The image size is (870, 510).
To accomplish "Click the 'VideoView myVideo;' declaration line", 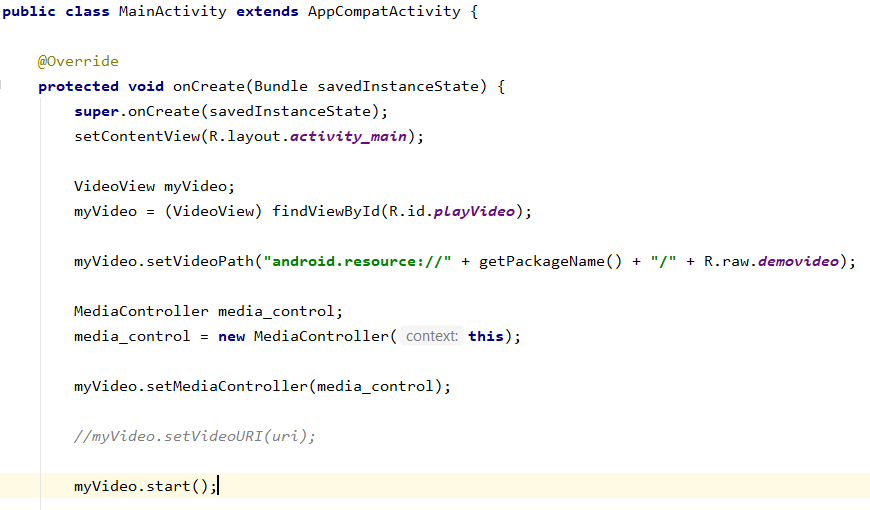I will (x=154, y=186).
